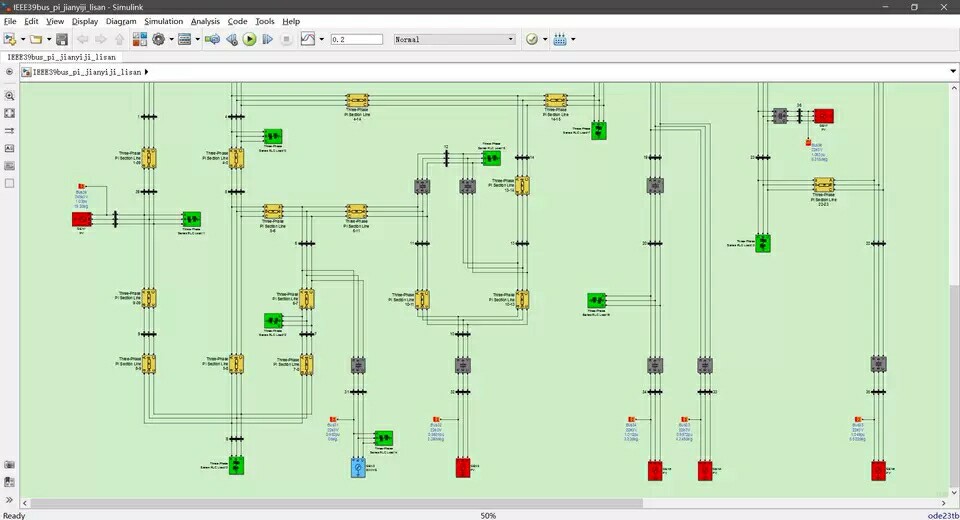Select the blue source block at the bottom
Screen dimensions: 960x520
tap(358, 467)
